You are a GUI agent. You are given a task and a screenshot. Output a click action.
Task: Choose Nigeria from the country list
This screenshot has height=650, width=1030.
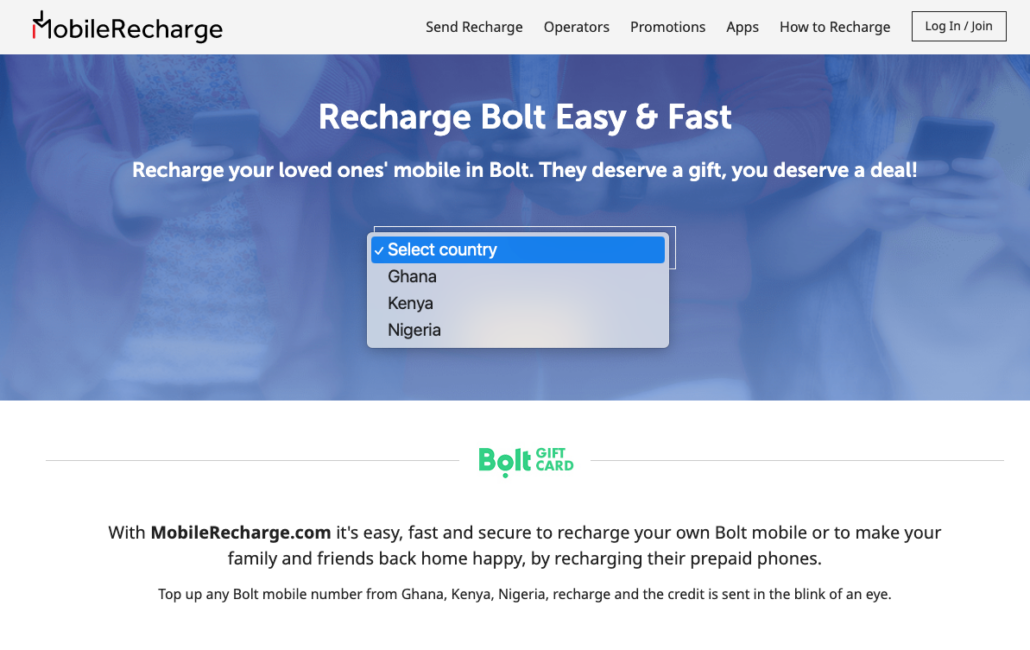click(518, 330)
